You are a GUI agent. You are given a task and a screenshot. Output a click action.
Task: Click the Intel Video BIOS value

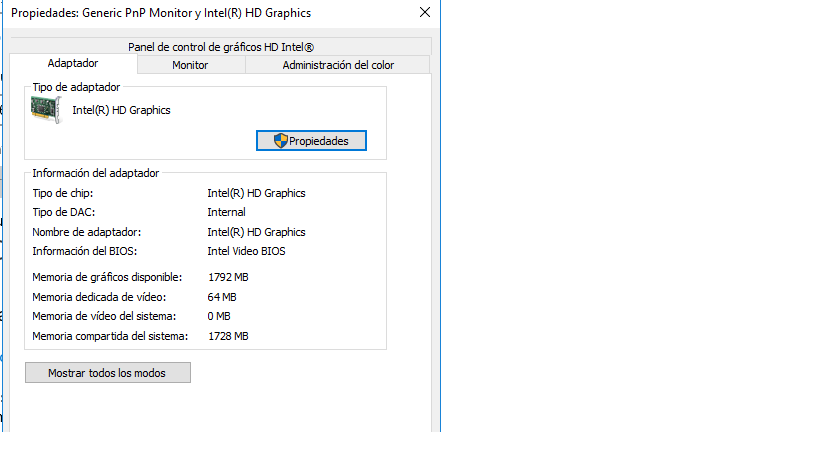pos(247,251)
